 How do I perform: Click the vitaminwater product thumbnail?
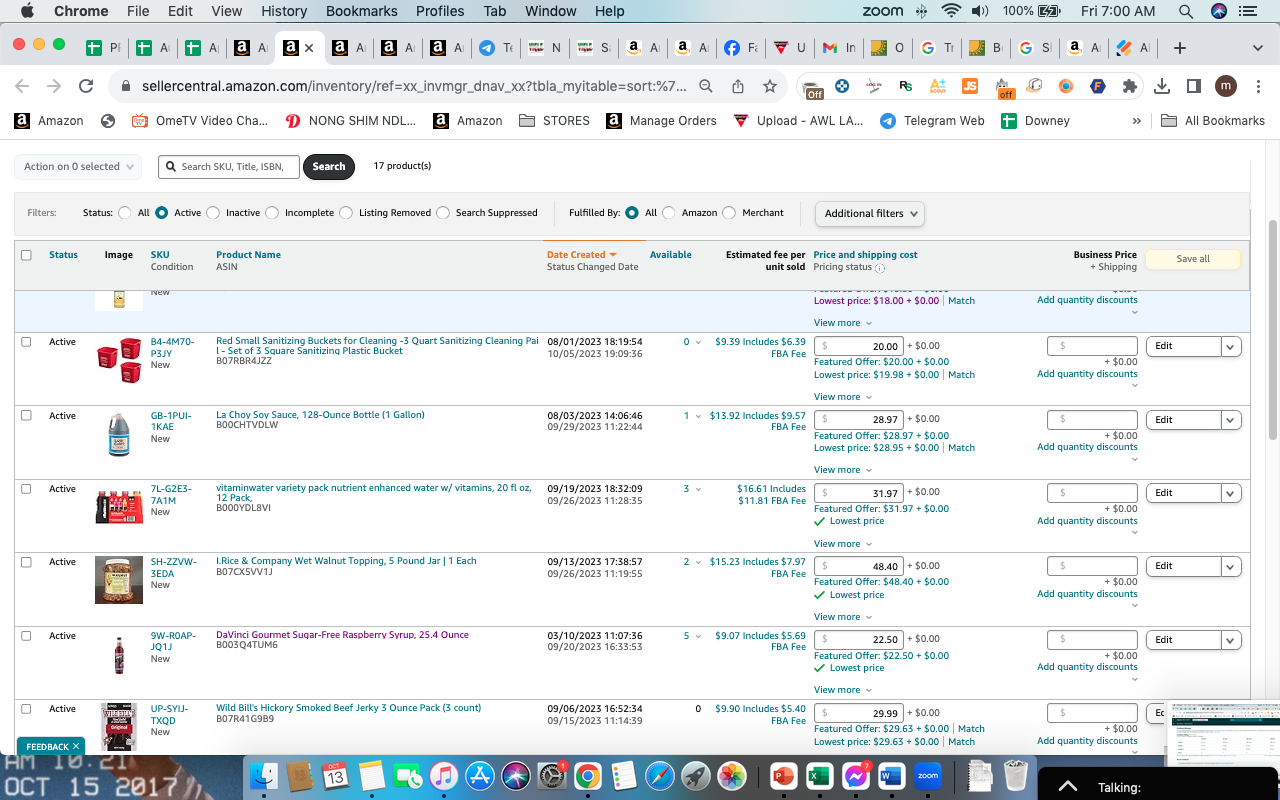[119, 505]
